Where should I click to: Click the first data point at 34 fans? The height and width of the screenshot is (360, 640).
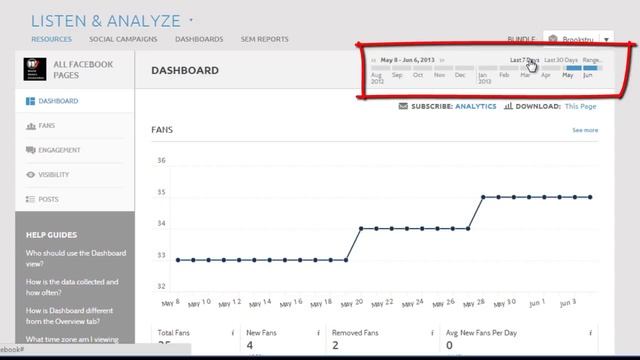[361, 229]
